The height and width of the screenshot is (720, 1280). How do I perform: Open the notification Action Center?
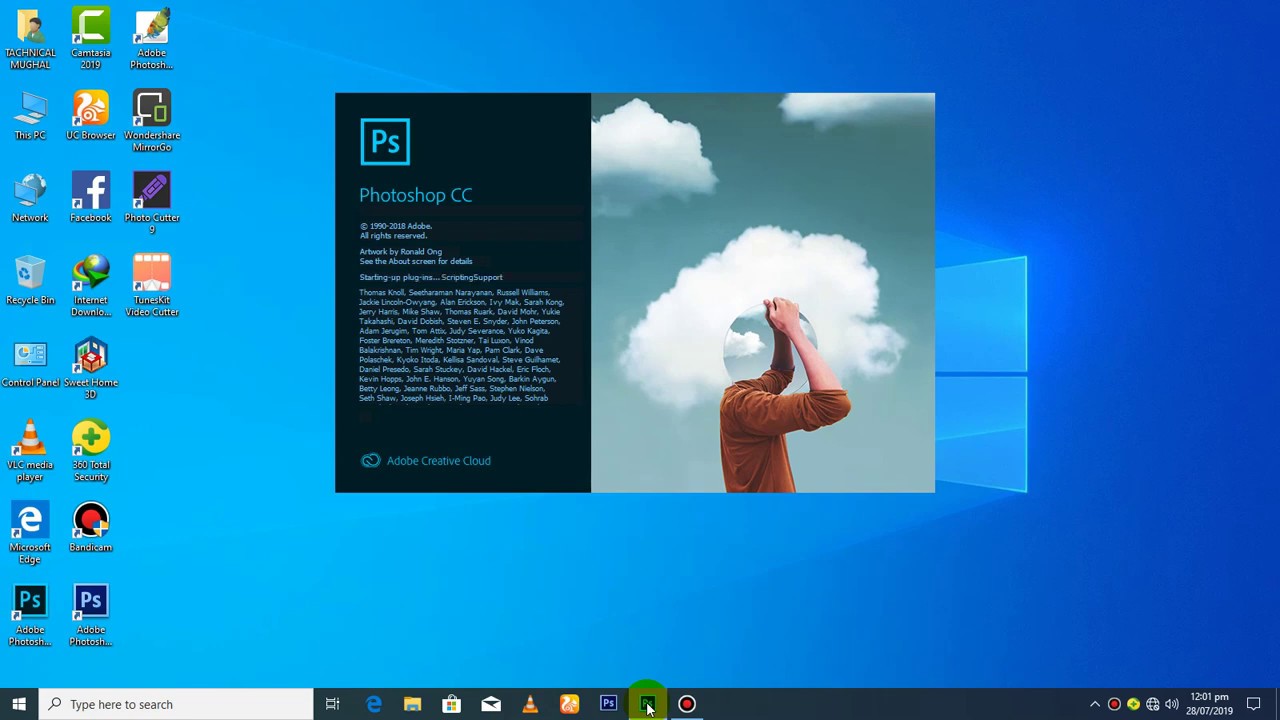[1254, 704]
